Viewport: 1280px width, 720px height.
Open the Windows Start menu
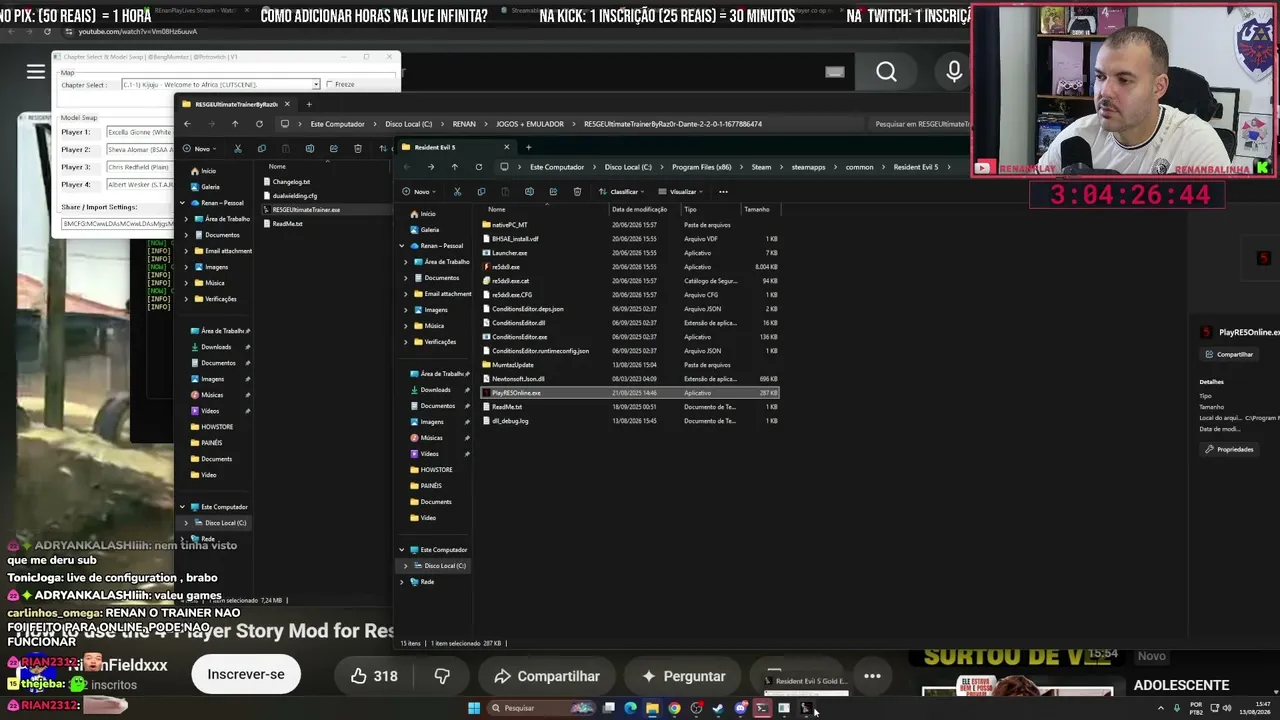(474, 708)
